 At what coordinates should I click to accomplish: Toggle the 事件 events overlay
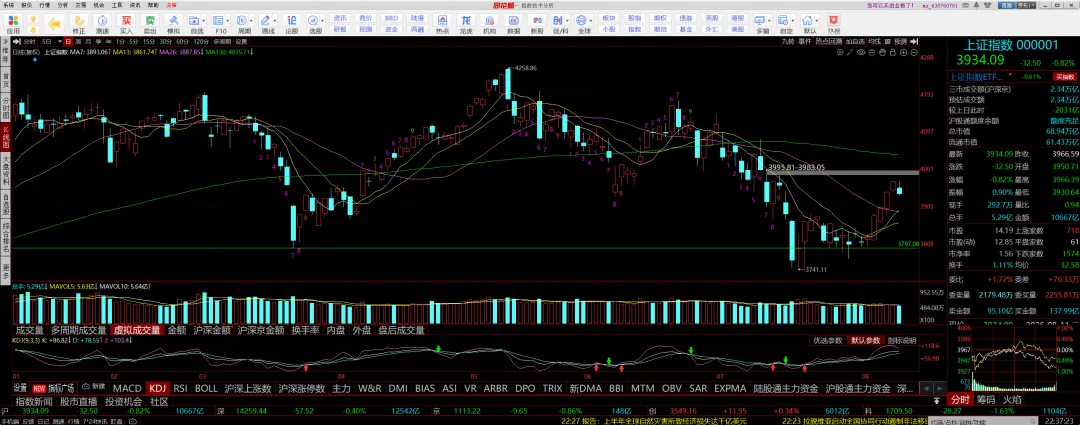pyautogui.click(x=805, y=41)
